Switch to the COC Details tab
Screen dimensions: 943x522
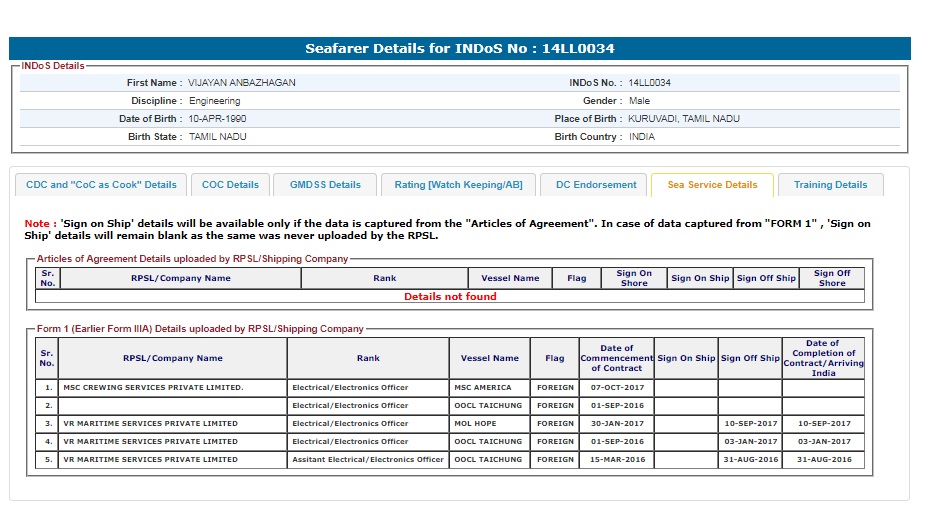[x=230, y=185]
